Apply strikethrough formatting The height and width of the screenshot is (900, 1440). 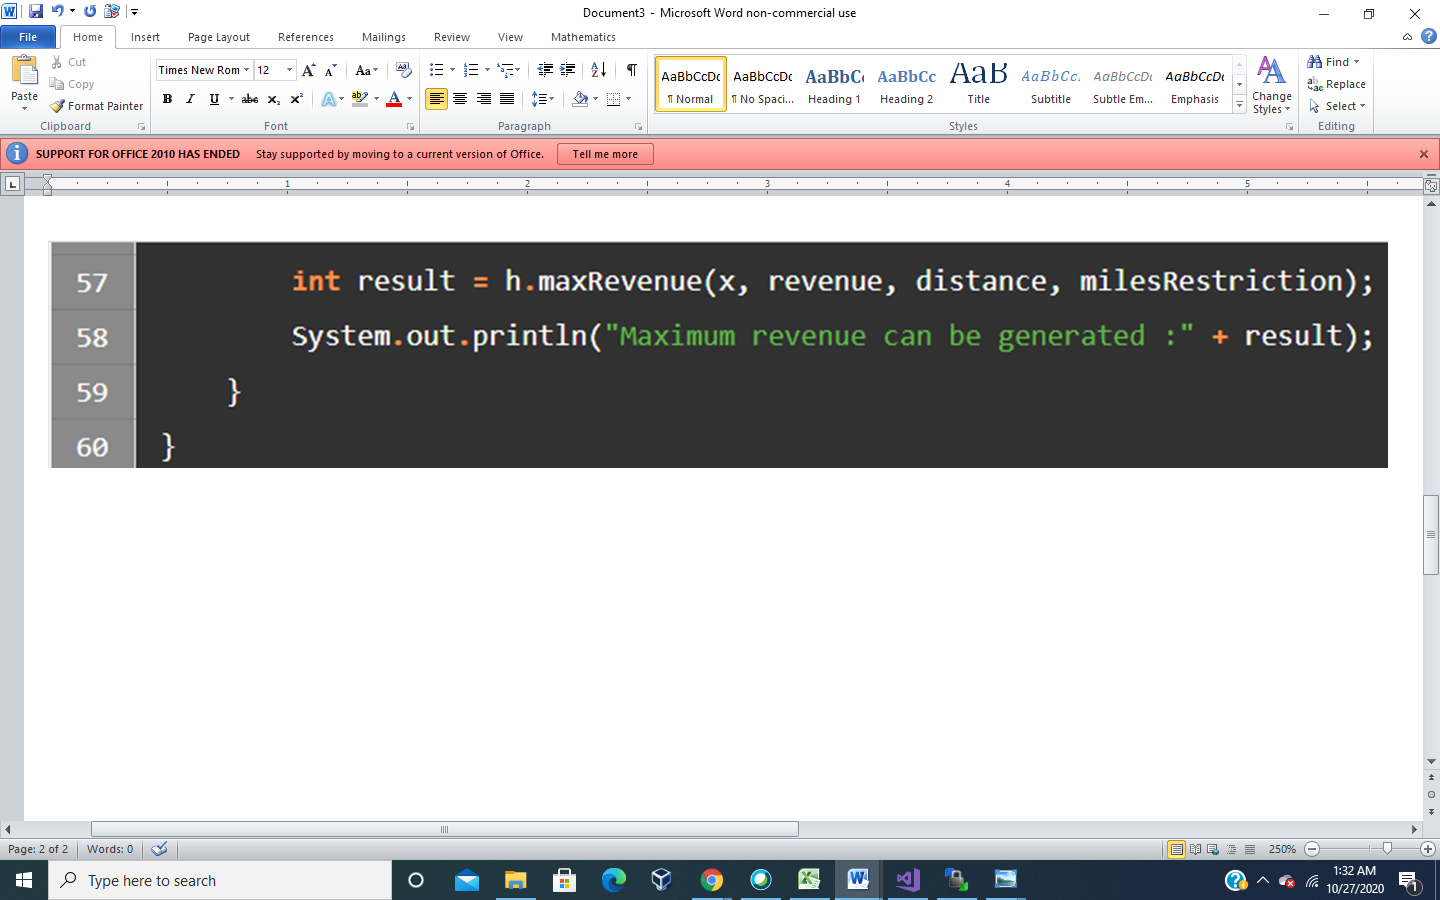(x=249, y=99)
